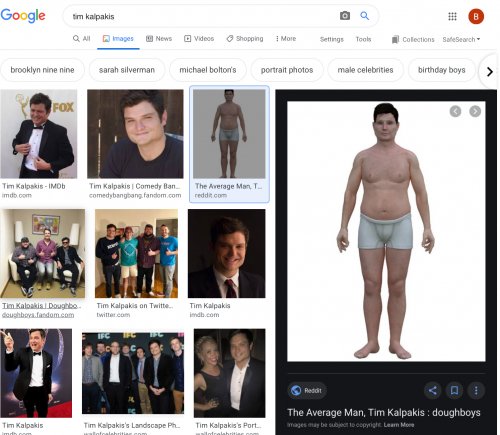The height and width of the screenshot is (435, 500).
Task: Show next image in preview panel
Action: pos(475,111)
